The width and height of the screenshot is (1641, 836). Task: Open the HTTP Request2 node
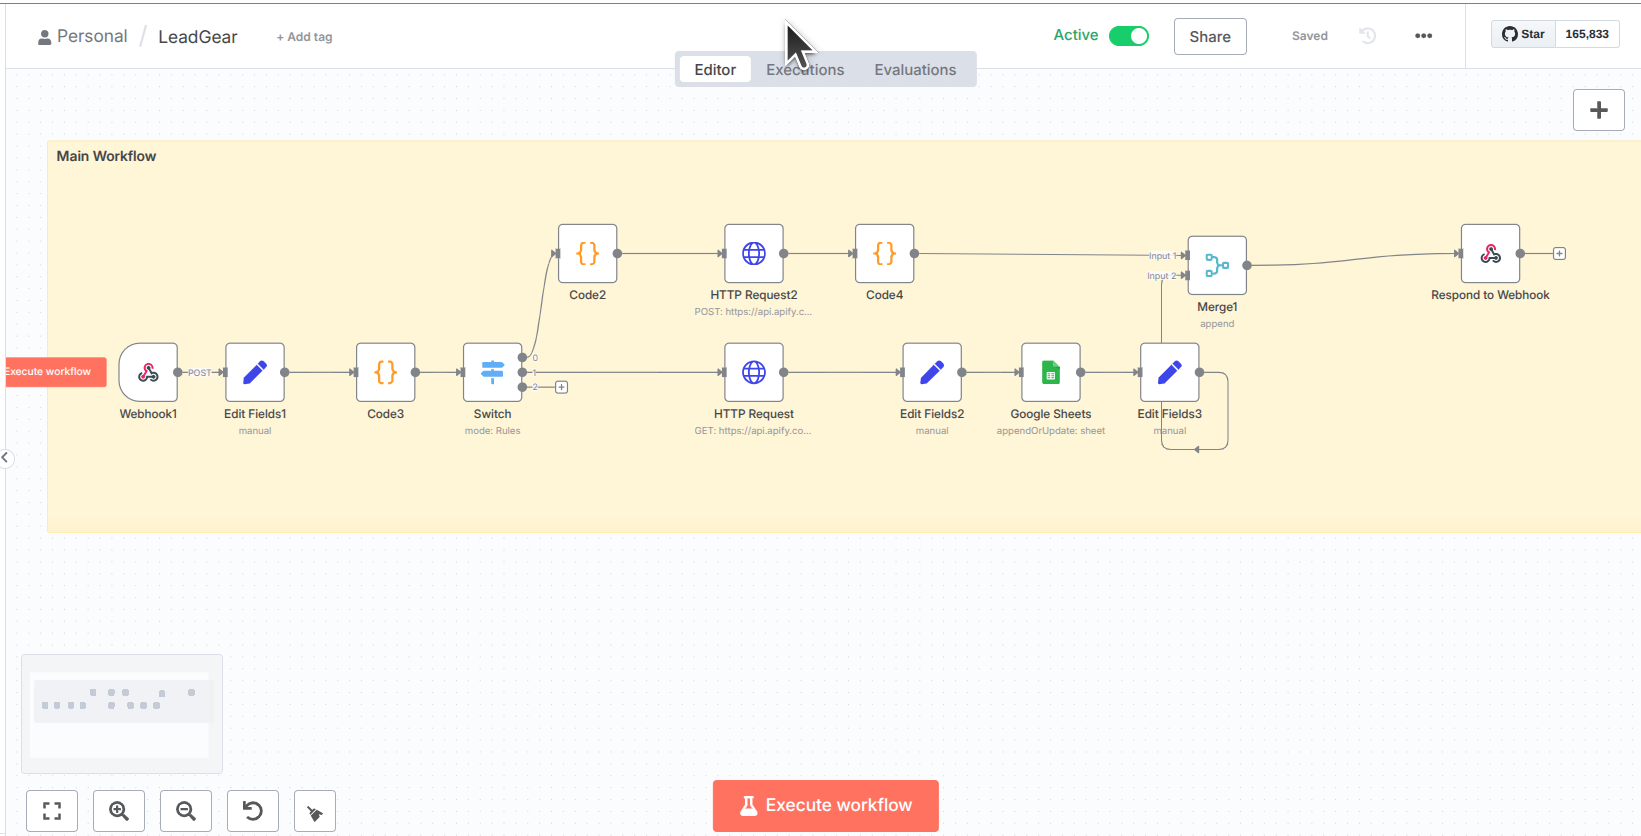[x=754, y=253]
